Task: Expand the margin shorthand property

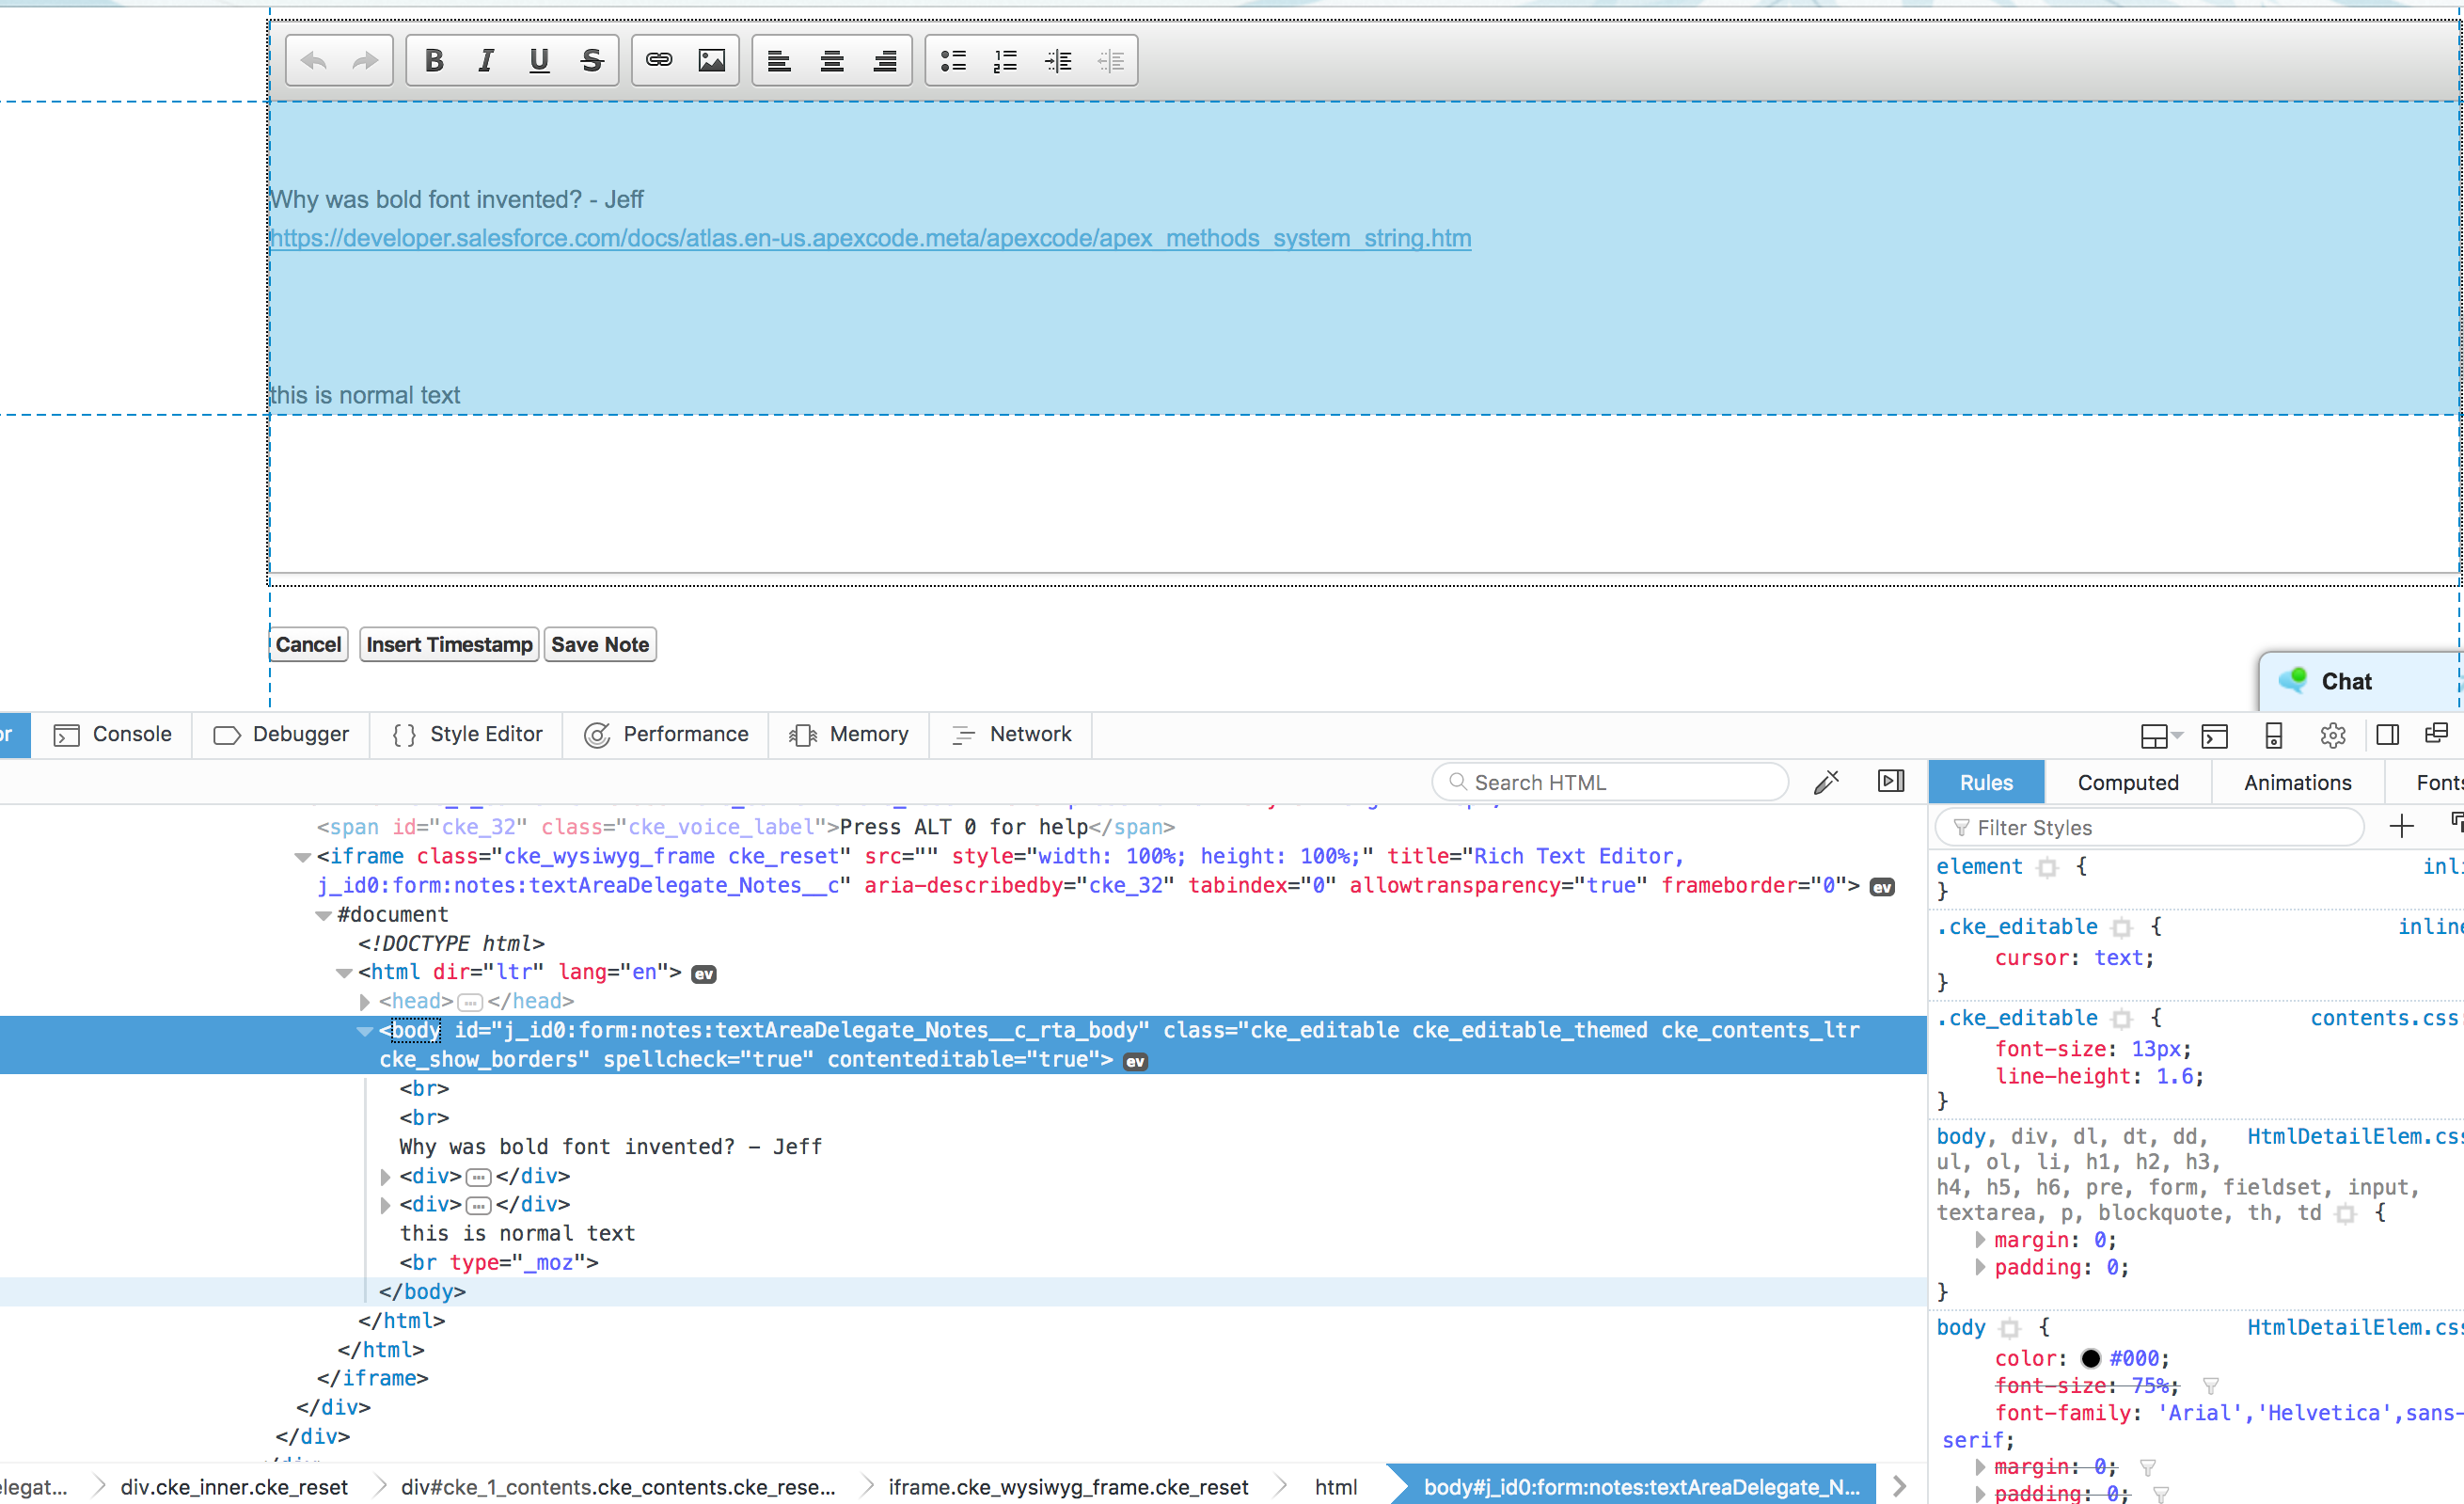Action: [1980, 1240]
